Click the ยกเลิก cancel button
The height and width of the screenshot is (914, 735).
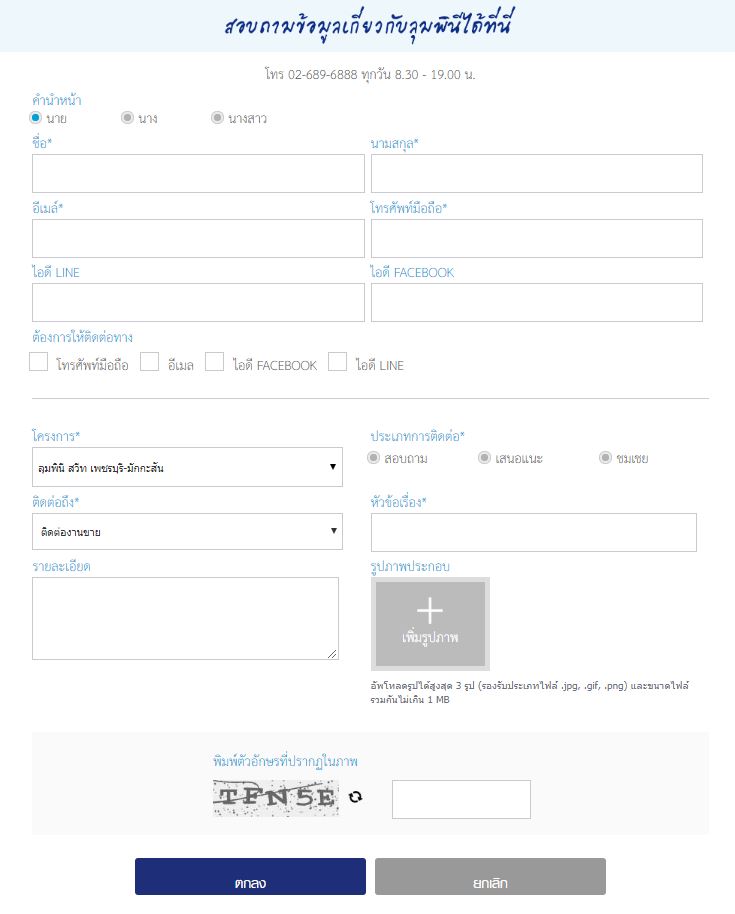490,877
